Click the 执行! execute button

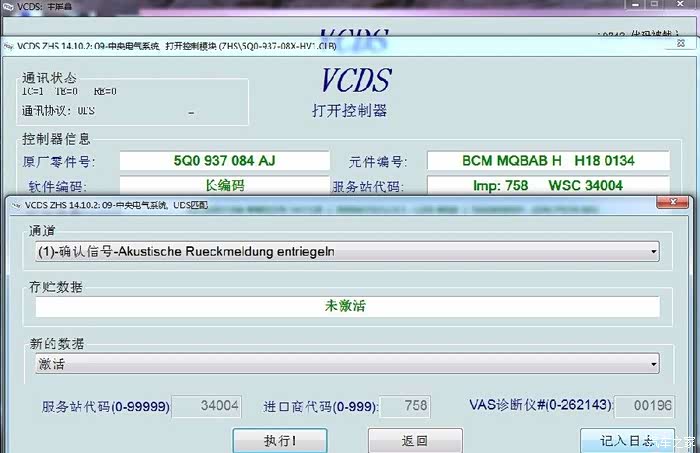click(280, 441)
